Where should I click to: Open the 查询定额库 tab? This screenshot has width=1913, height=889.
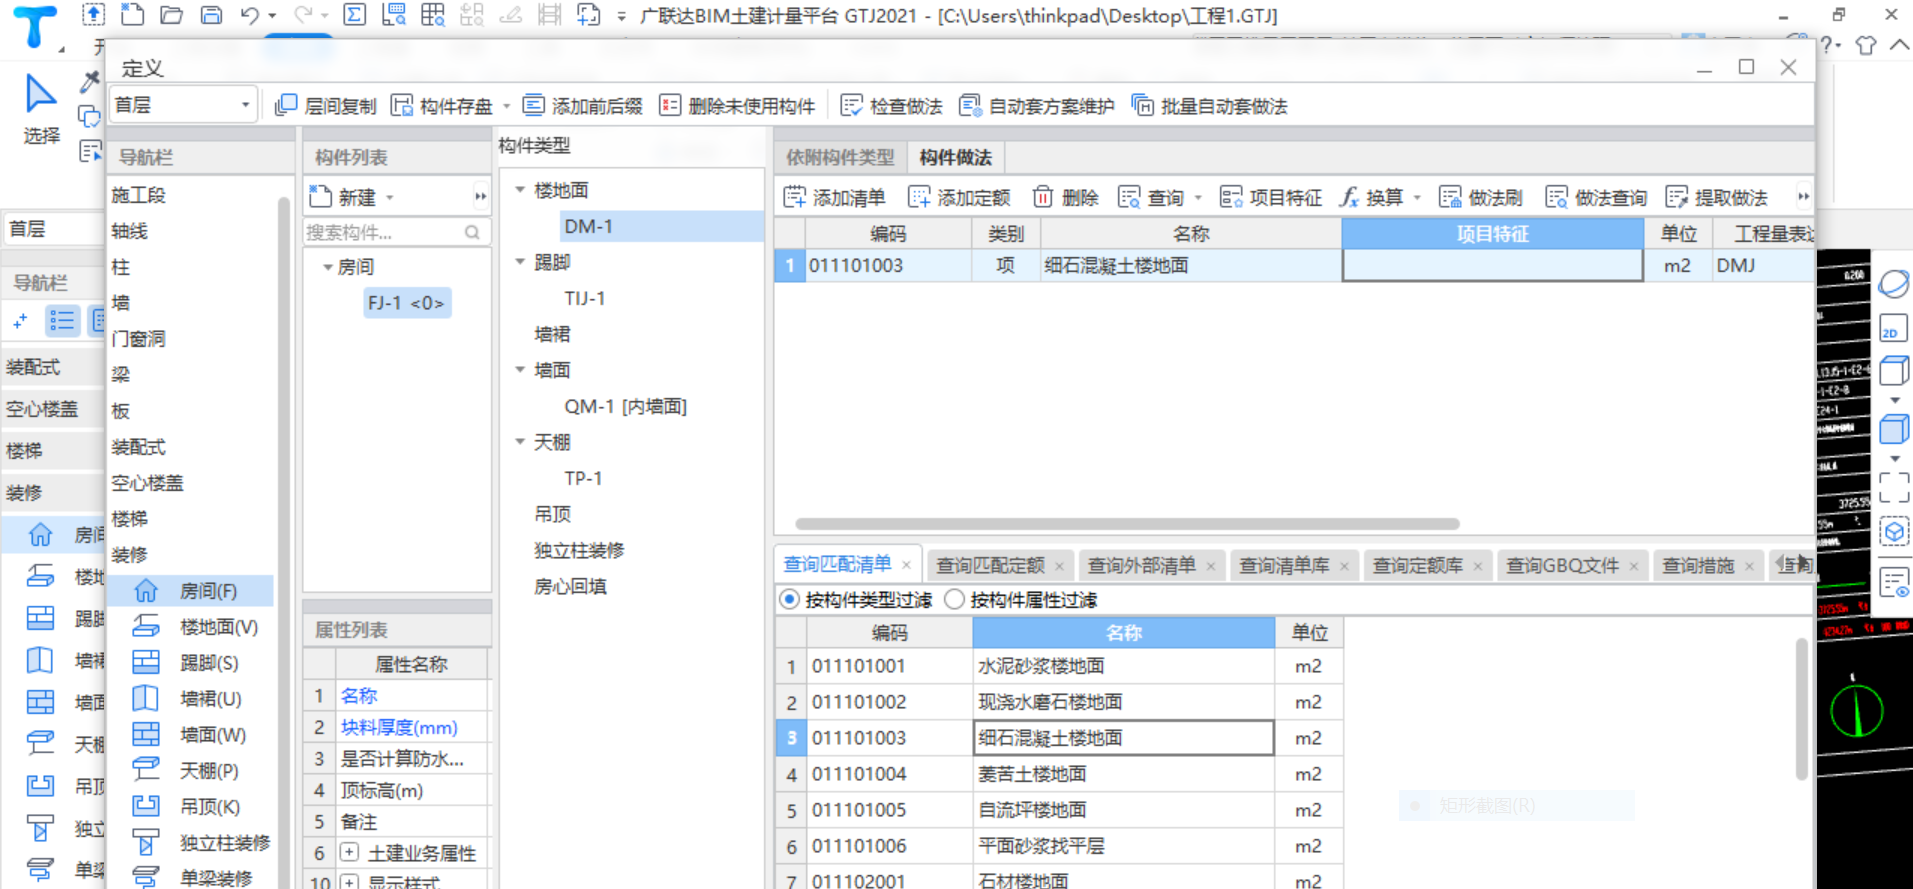click(1418, 566)
